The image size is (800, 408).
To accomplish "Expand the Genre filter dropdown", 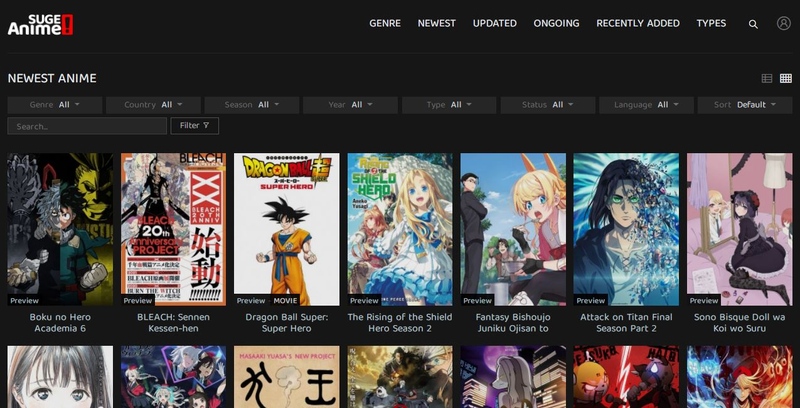I will click(56, 105).
